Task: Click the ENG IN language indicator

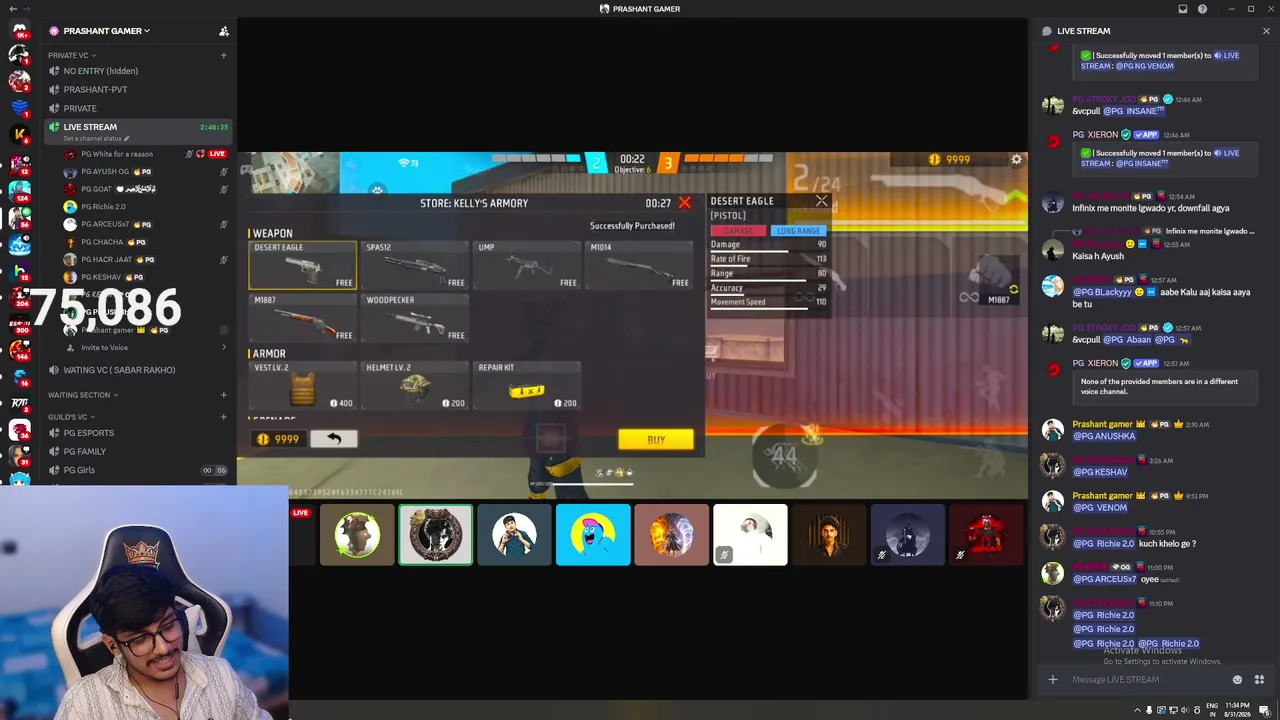Action: point(1212,710)
